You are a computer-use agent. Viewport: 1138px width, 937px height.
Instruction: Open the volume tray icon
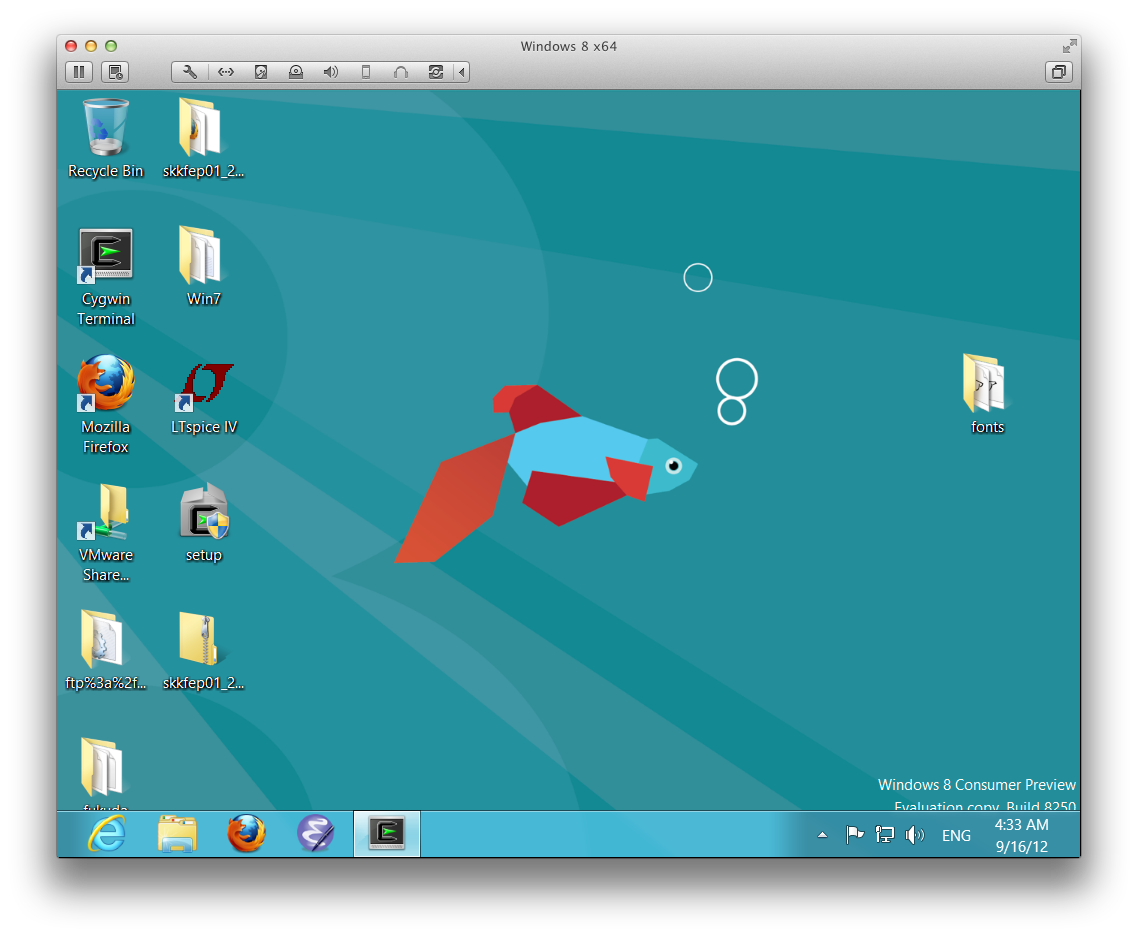click(x=914, y=835)
